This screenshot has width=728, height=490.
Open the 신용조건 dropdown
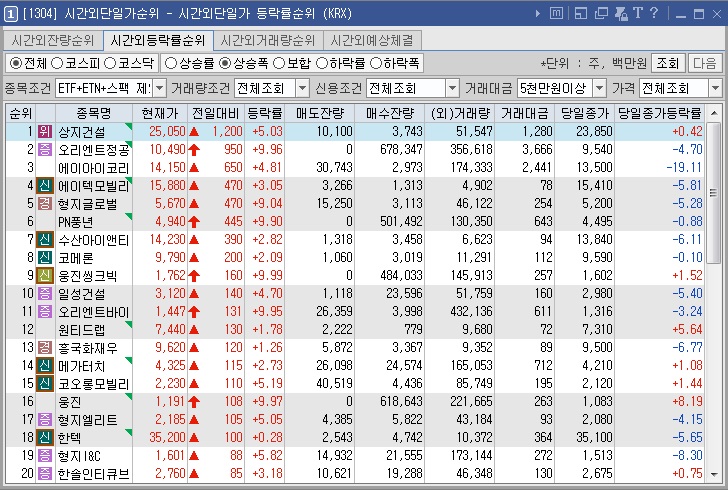[452, 88]
